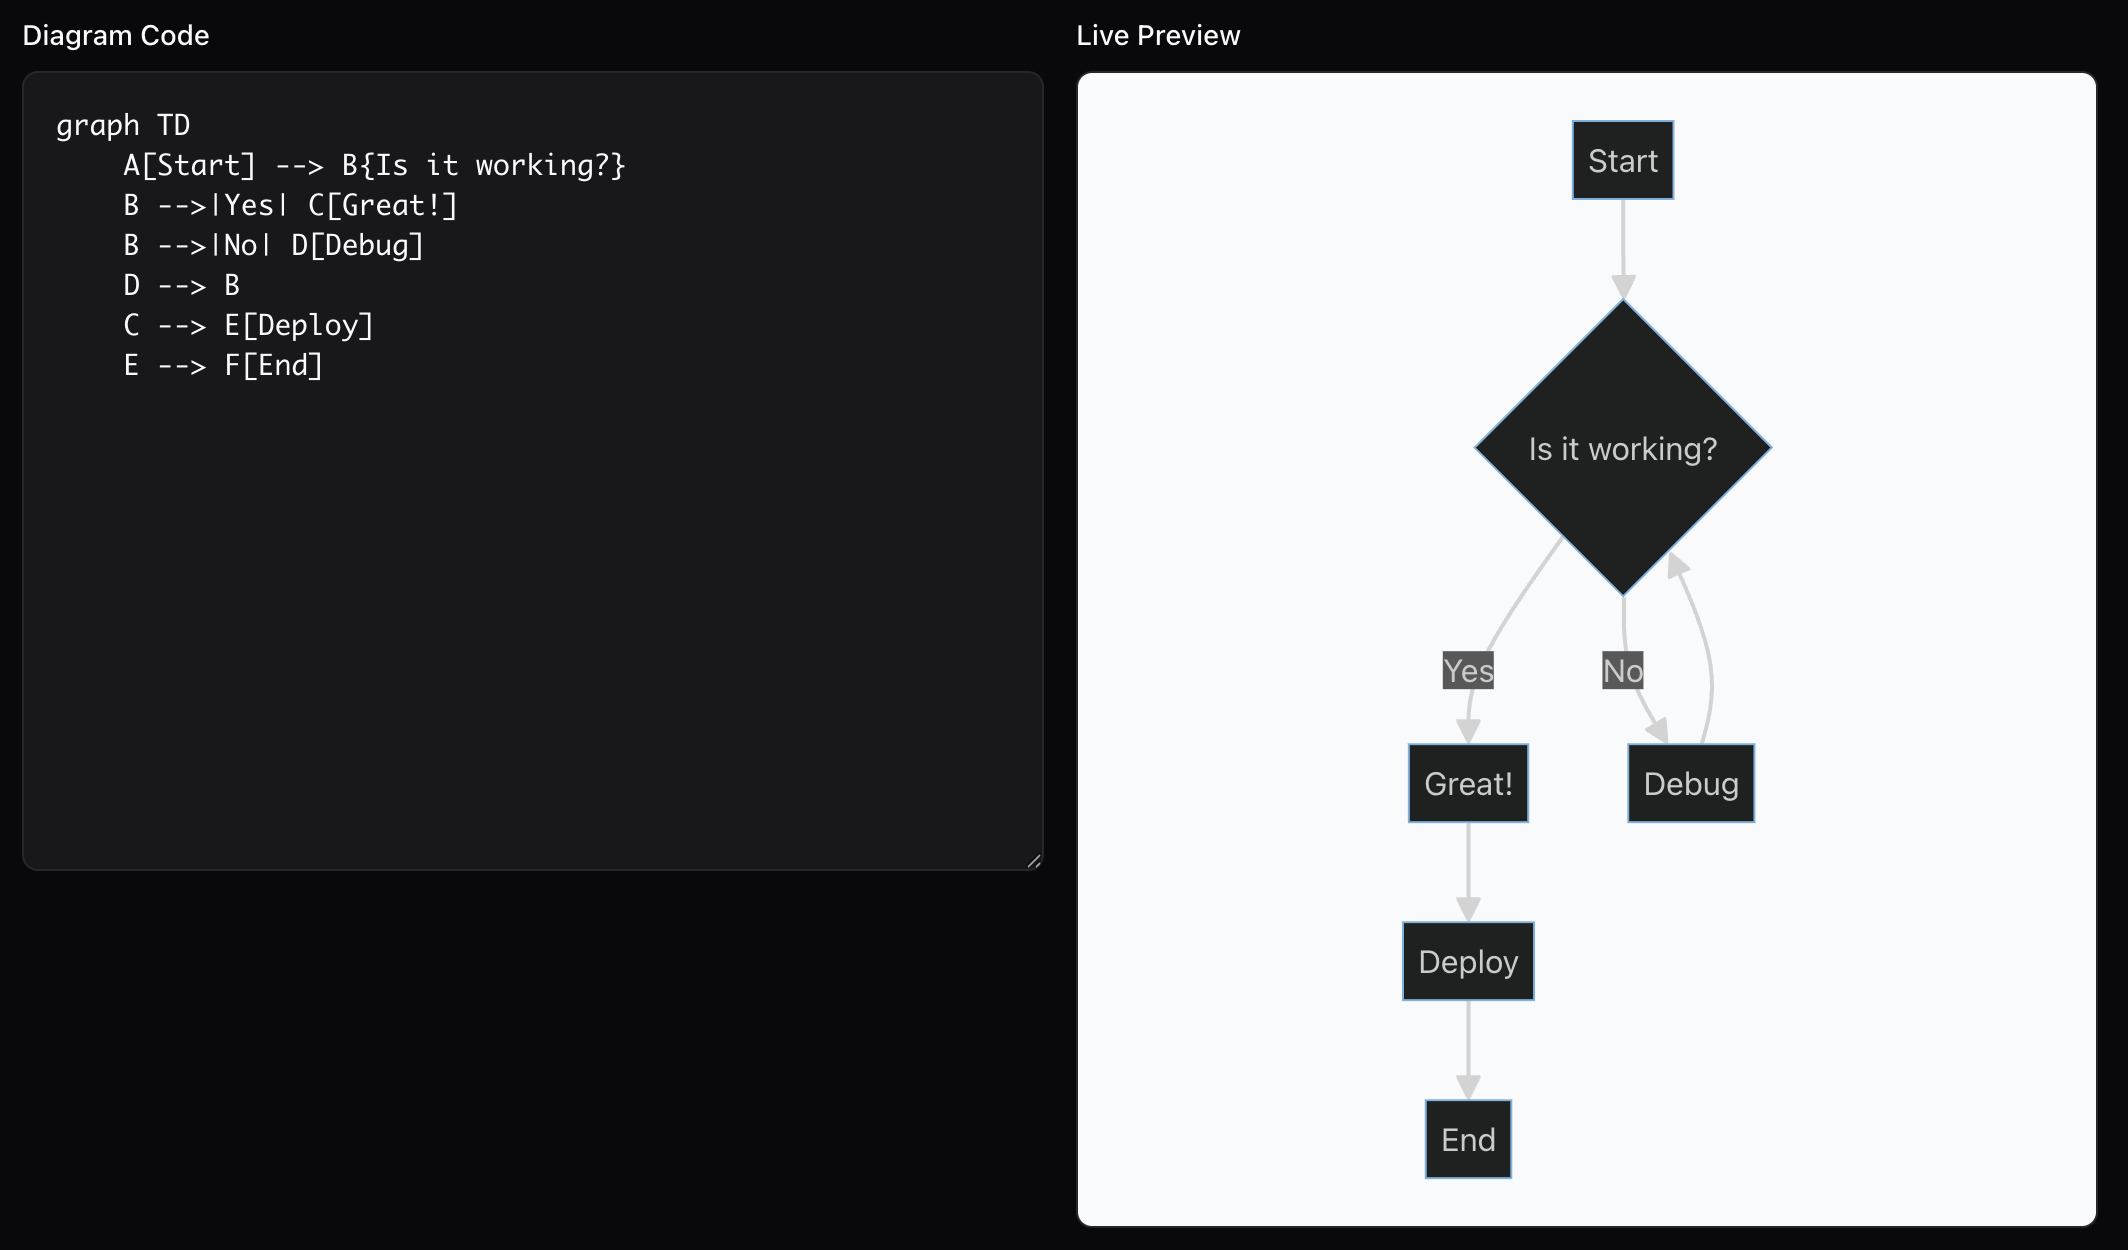This screenshot has height=1250, width=2128.
Task: Click the 'Diagram Code' heading
Action: (117, 35)
